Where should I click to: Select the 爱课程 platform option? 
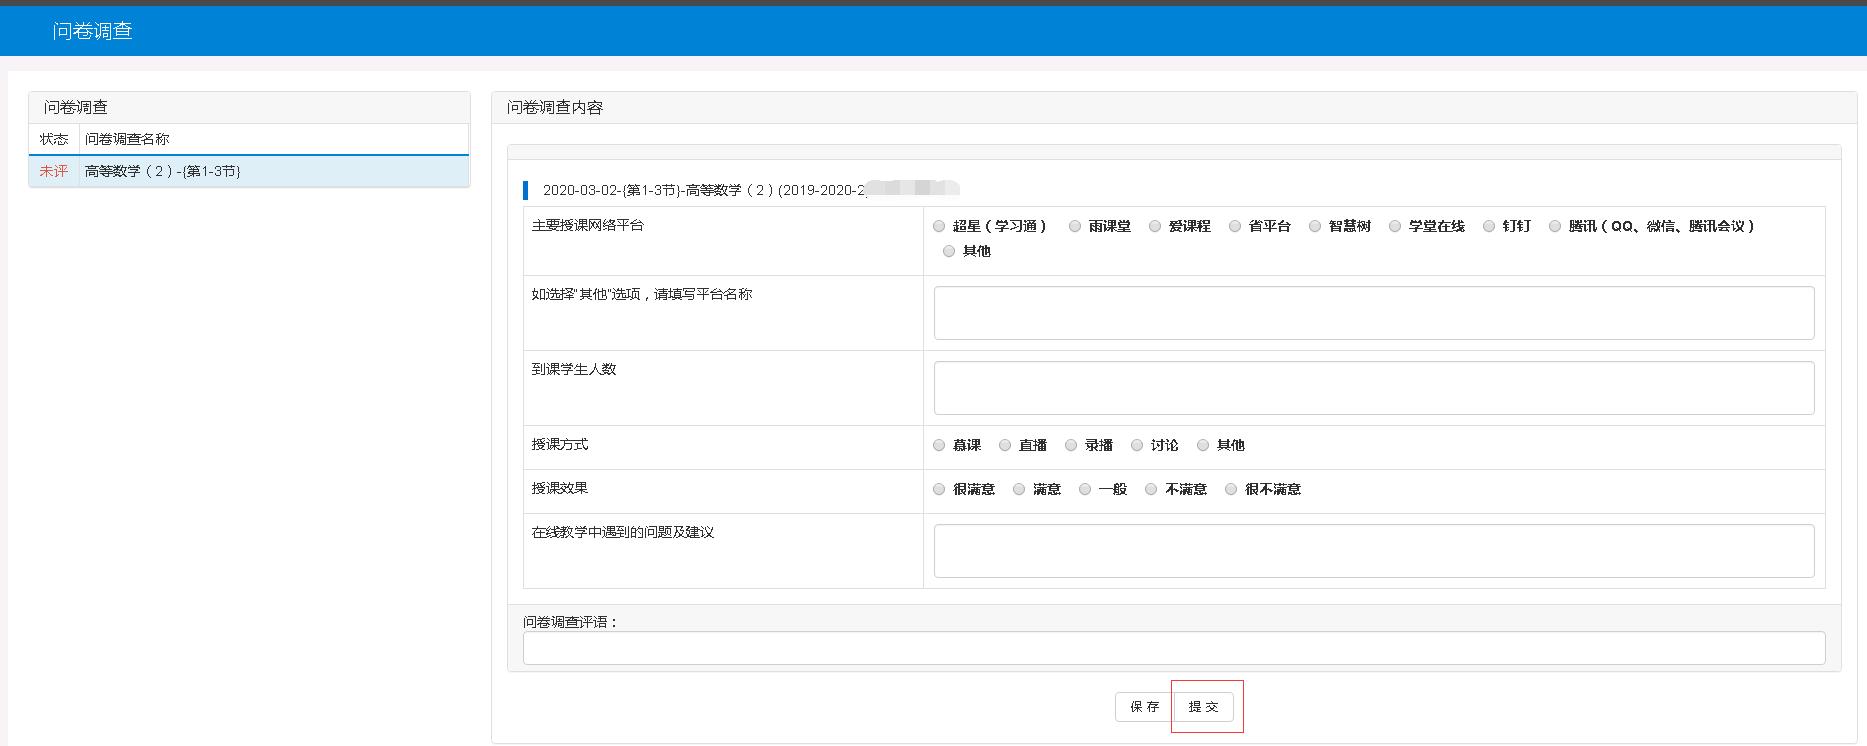(x=1155, y=226)
